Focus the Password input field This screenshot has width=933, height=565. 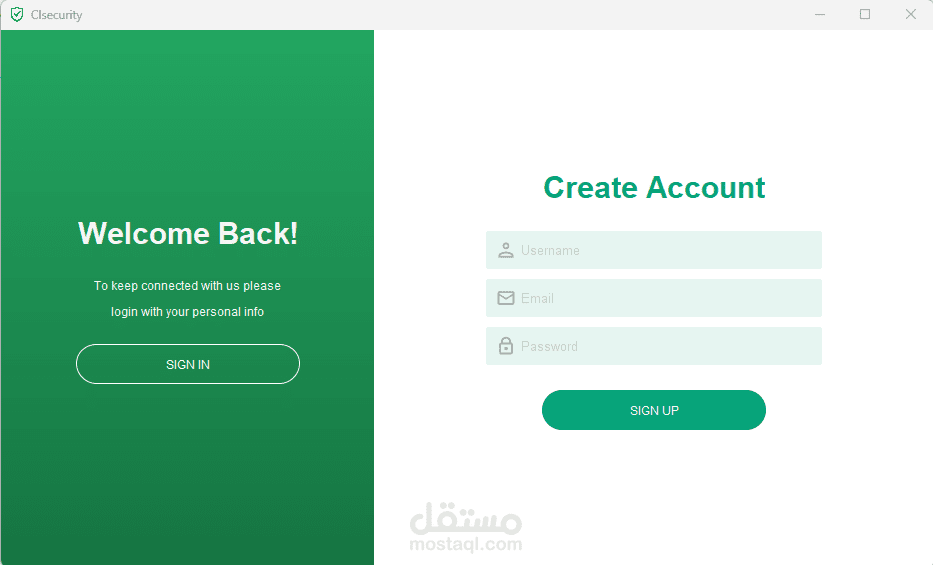653,346
